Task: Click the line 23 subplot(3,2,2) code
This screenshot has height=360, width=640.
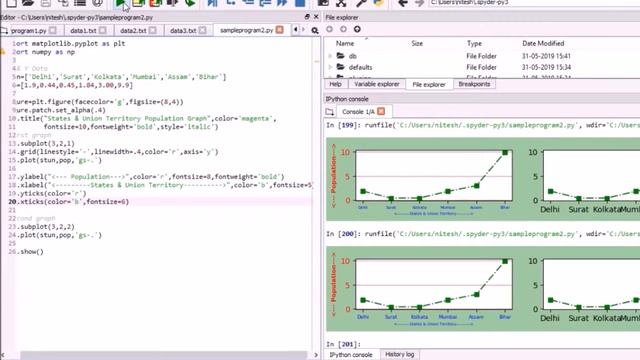Action: tap(47, 227)
